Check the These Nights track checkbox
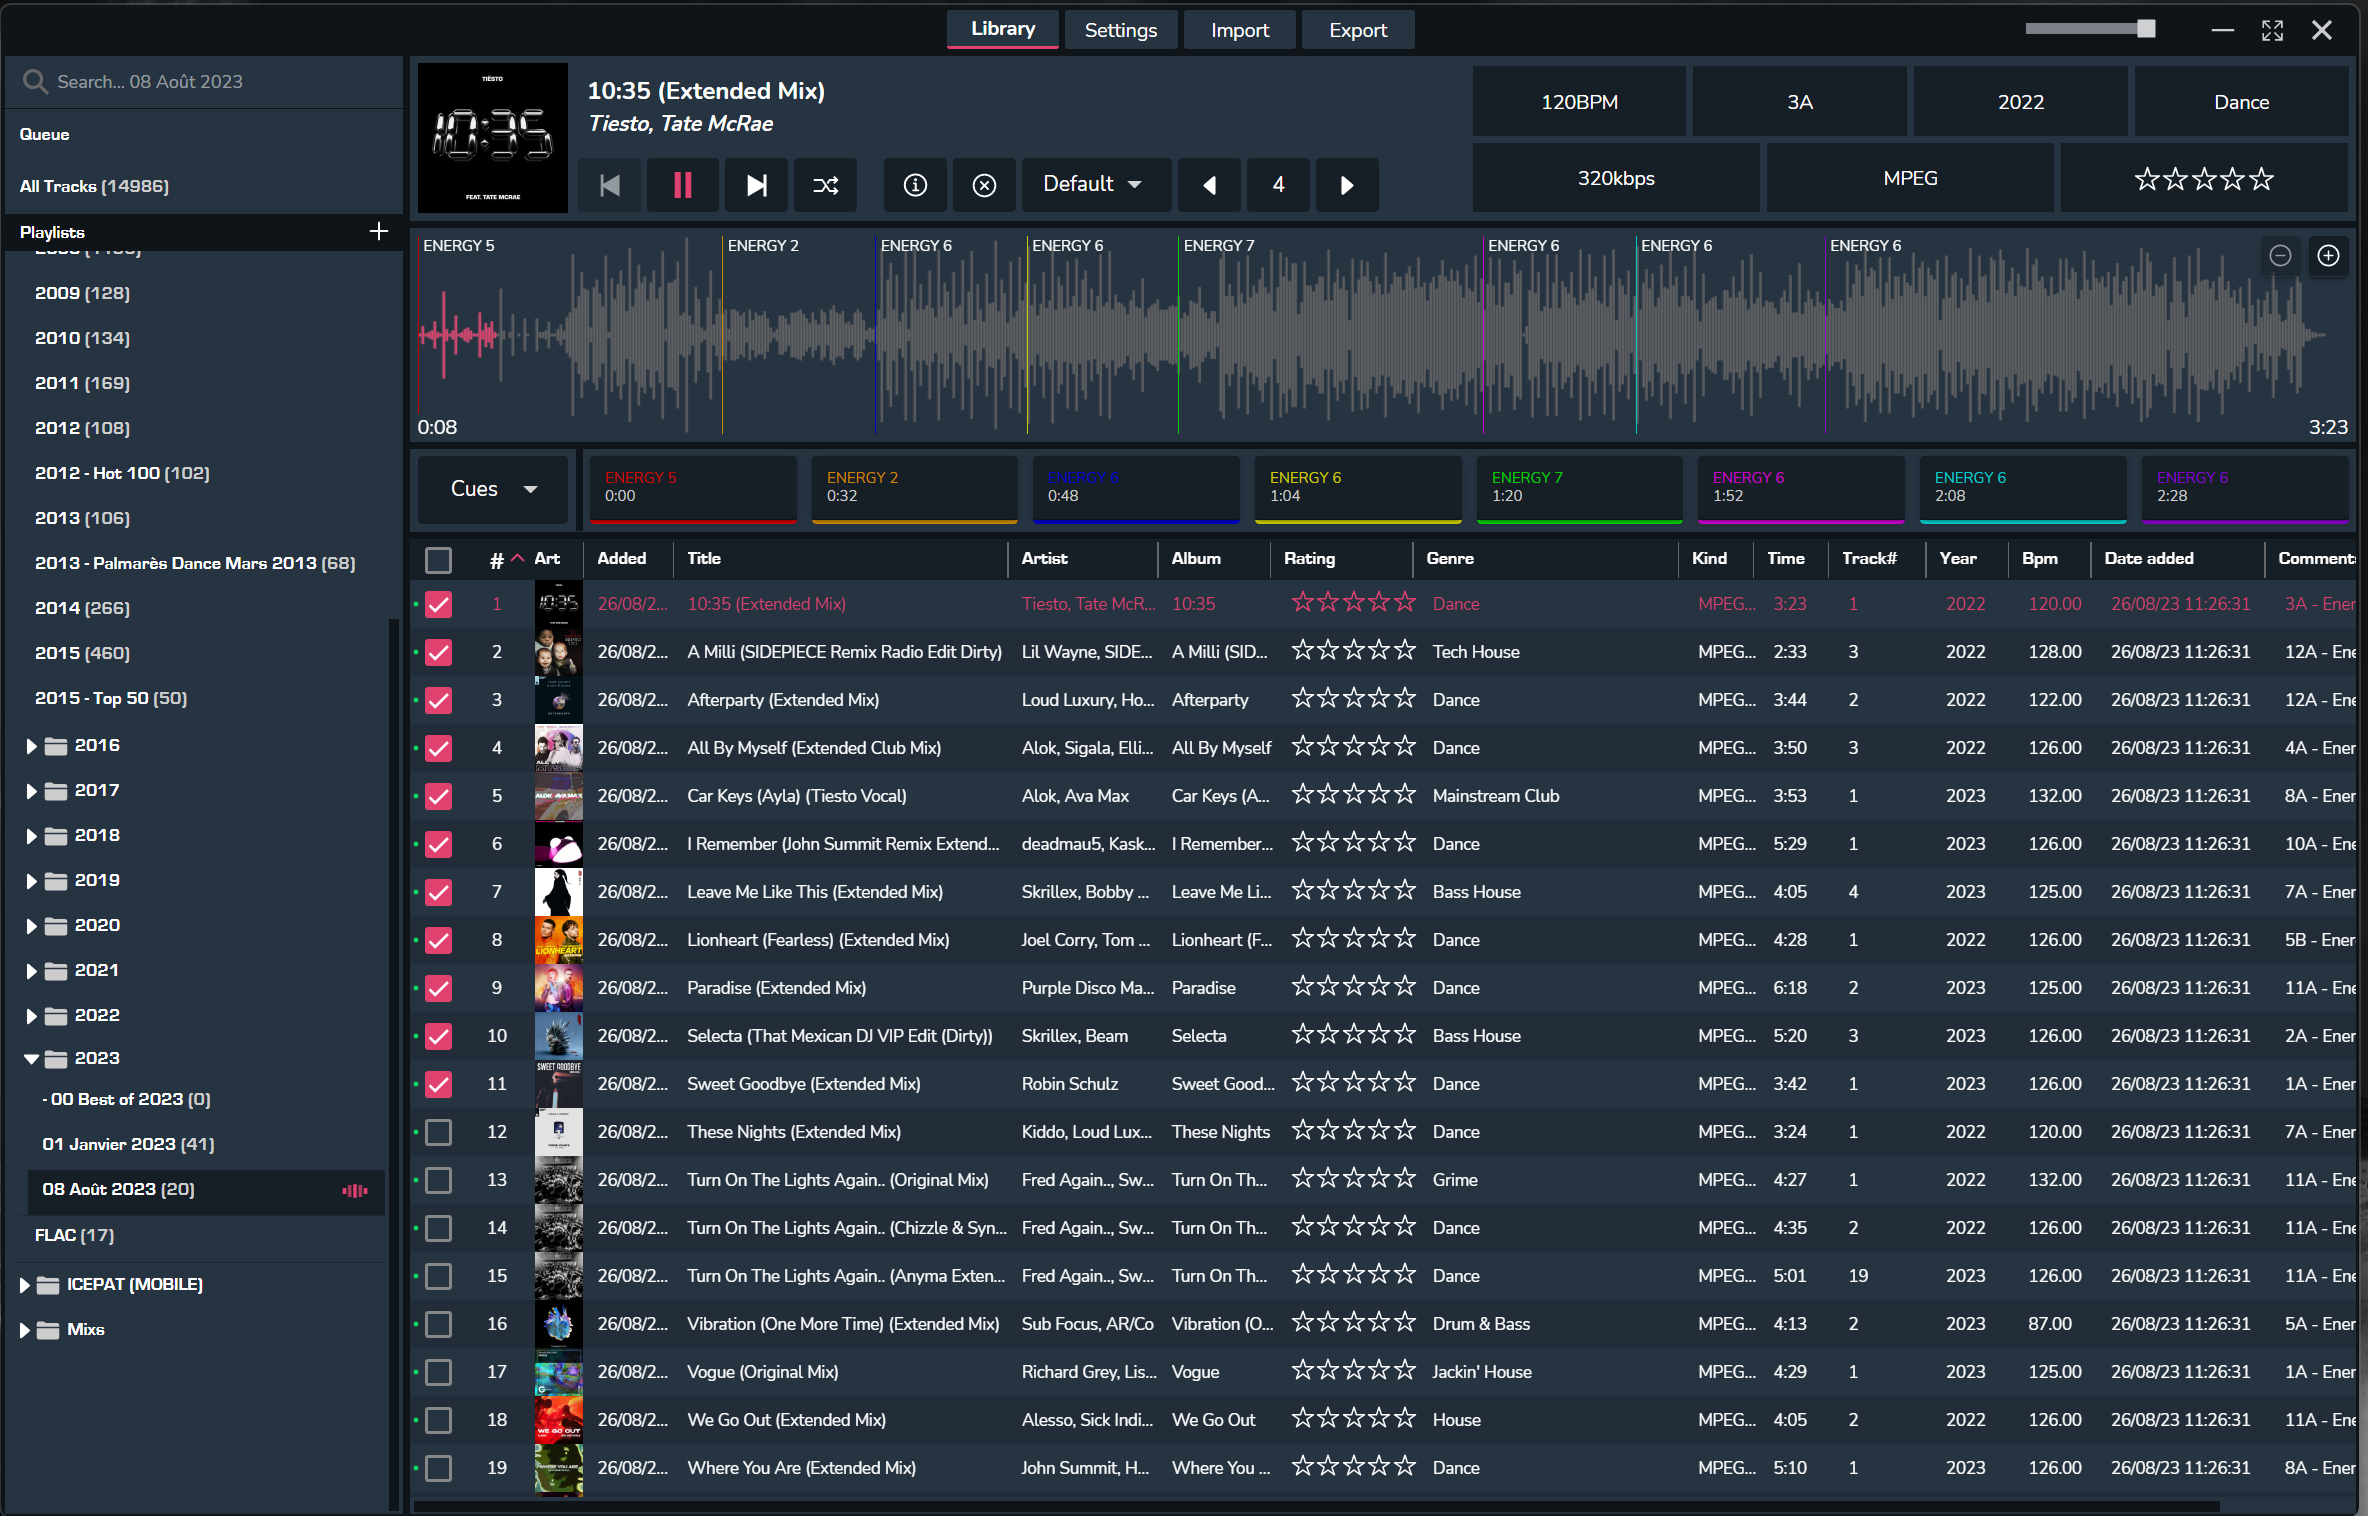This screenshot has width=2368, height=1516. (x=439, y=1132)
